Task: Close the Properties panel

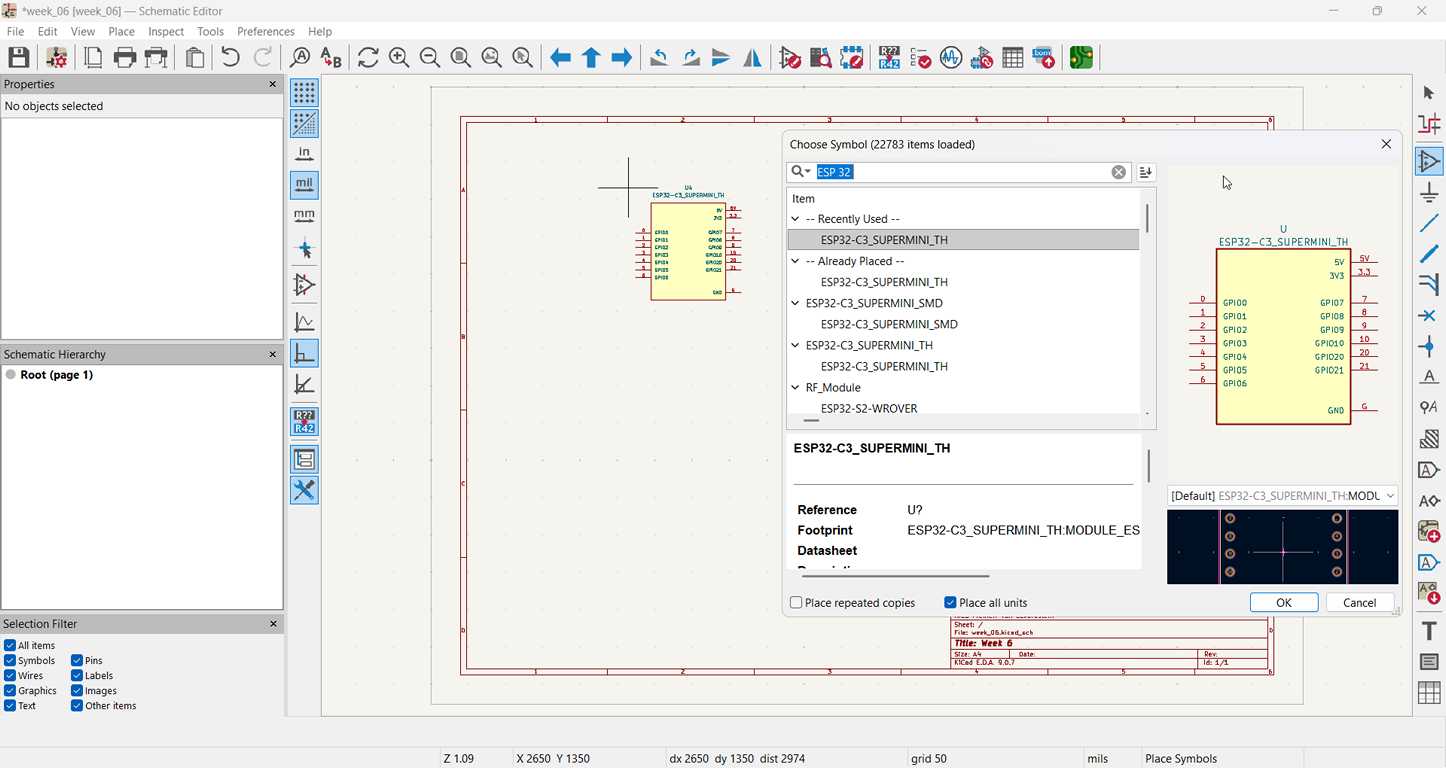Action: point(272,84)
